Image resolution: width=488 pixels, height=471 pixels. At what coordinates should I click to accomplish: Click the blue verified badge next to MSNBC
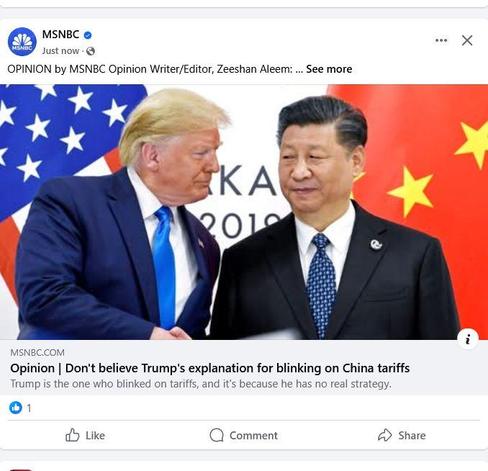click(88, 35)
